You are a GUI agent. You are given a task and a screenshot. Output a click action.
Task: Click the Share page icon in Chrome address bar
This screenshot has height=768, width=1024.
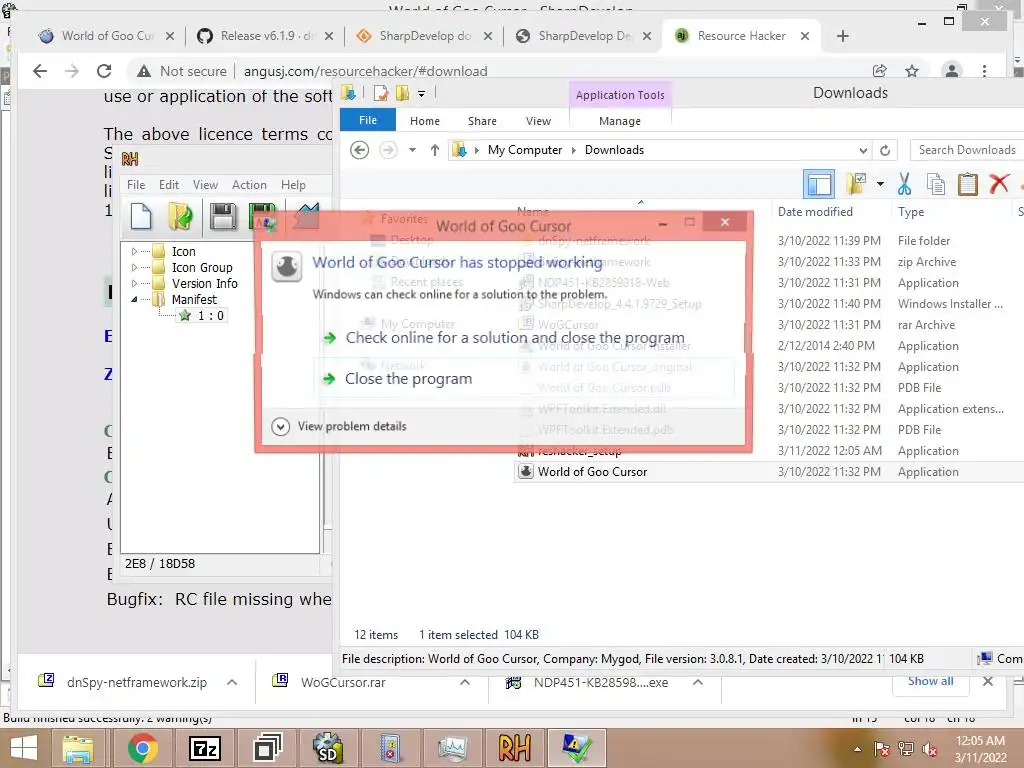[x=880, y=71]
